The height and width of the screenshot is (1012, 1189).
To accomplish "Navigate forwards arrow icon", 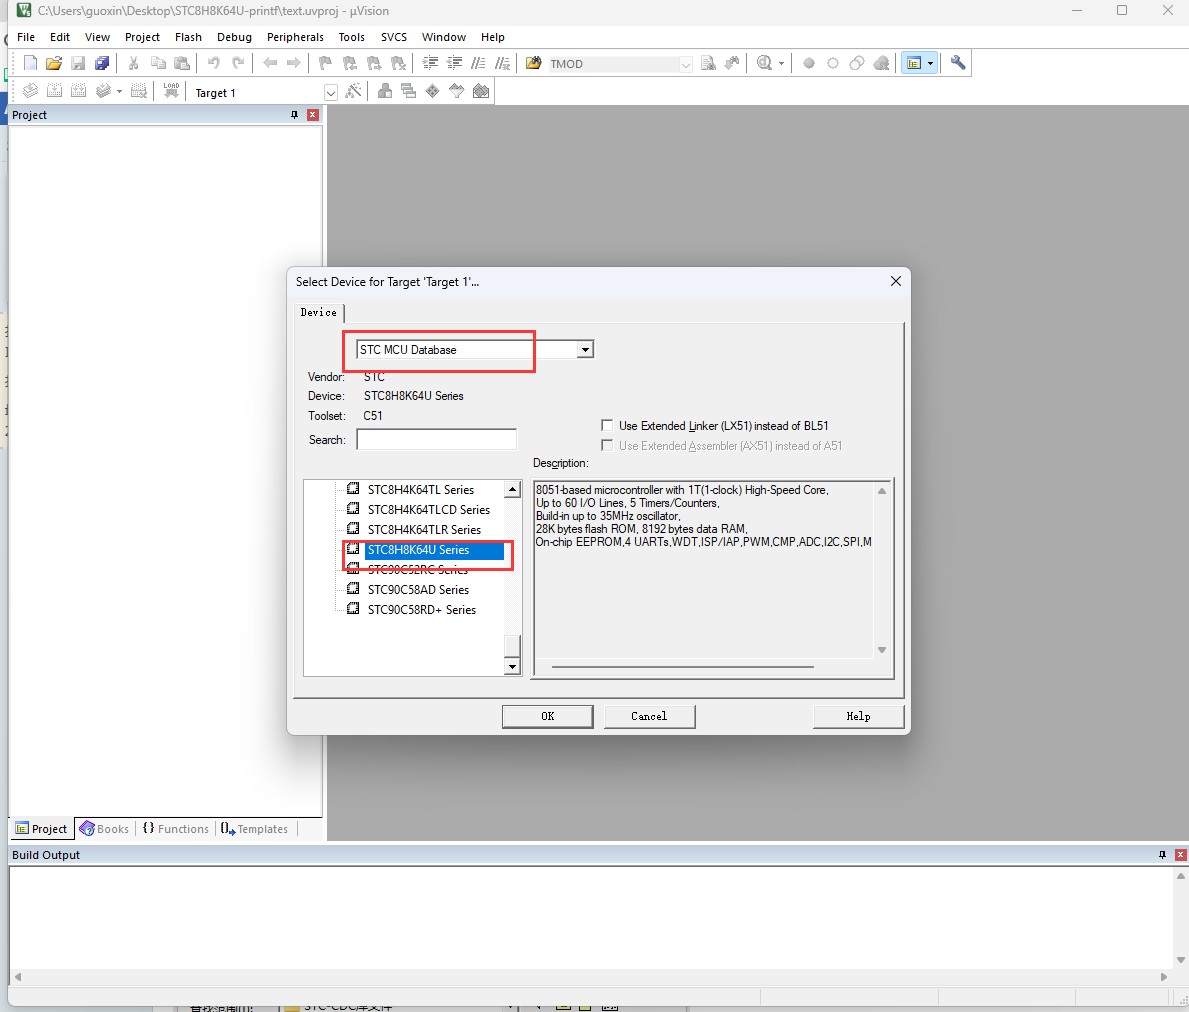I will (x=293, y=63).
